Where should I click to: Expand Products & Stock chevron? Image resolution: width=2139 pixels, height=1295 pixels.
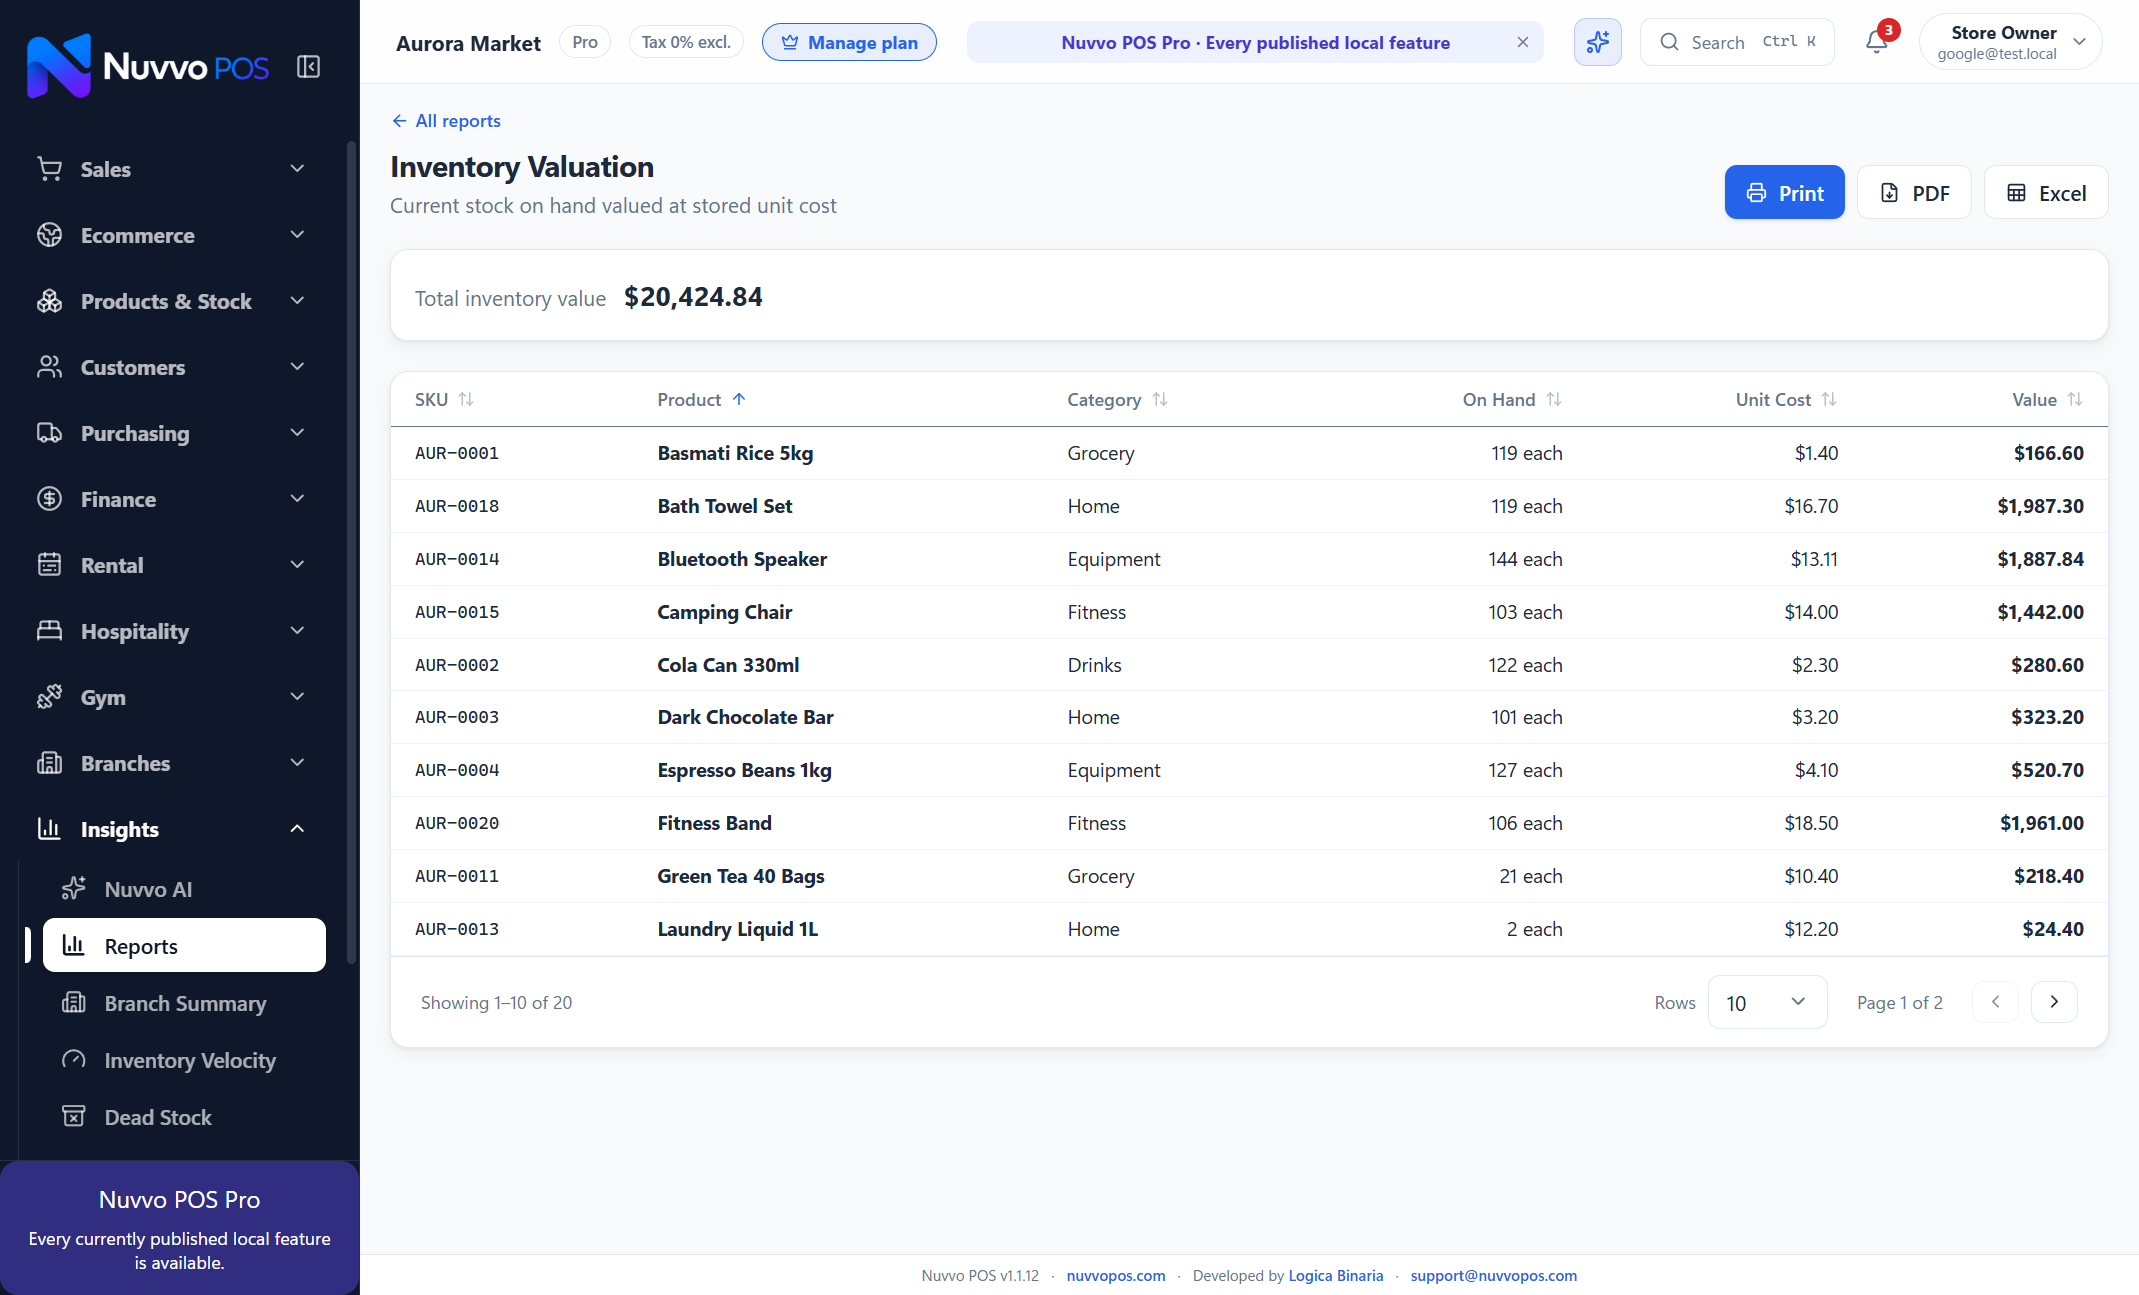tap(297, 301)
